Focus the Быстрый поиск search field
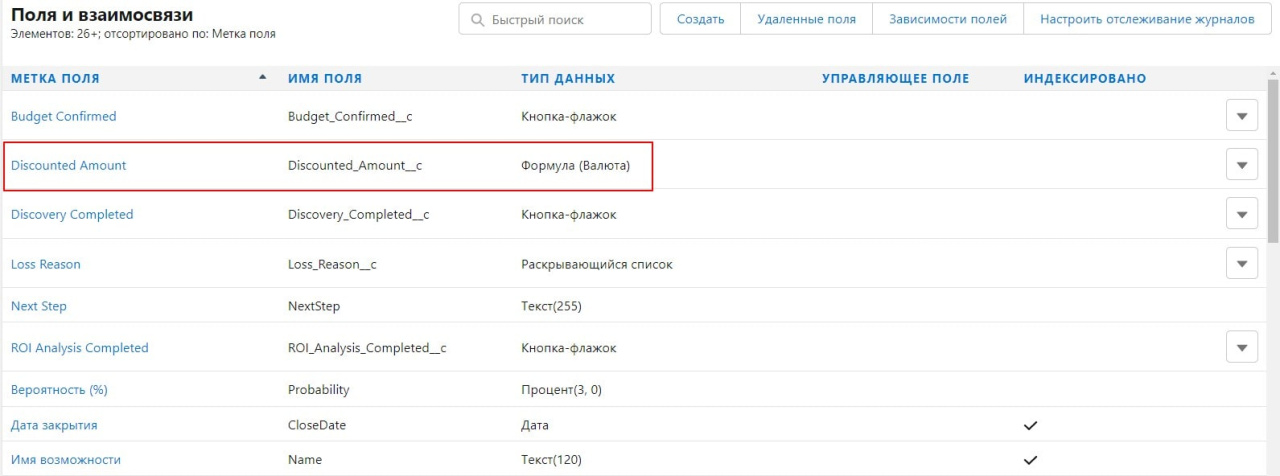 (555, 19)
